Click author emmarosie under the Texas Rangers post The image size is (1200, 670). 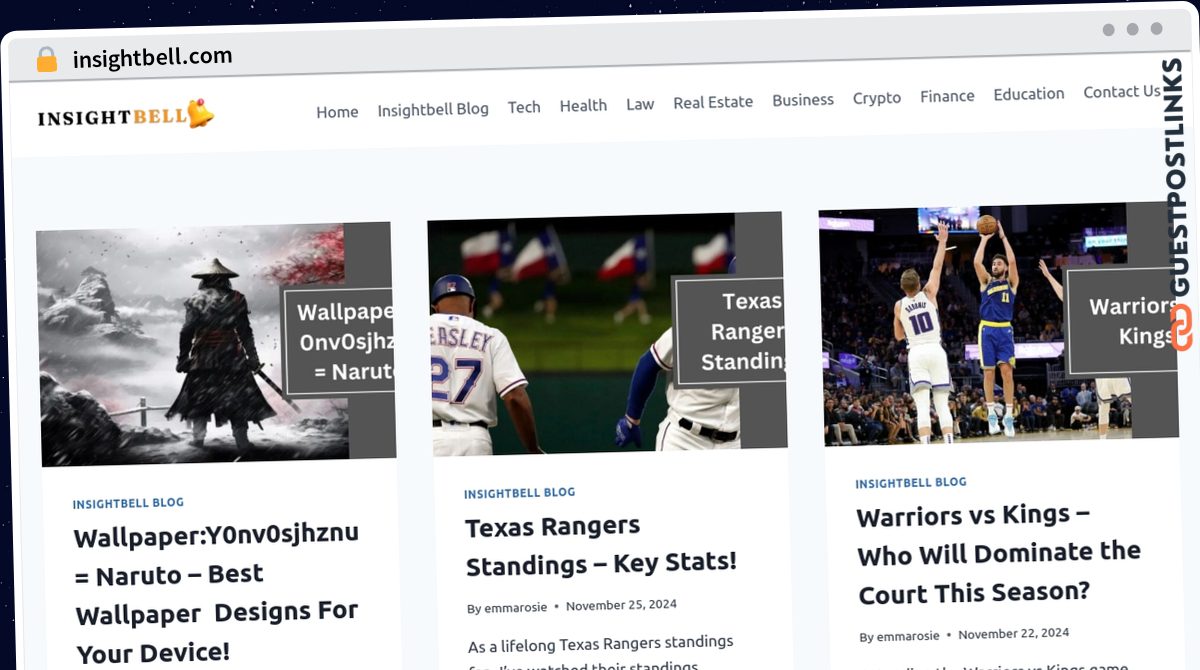pos(512,607)
